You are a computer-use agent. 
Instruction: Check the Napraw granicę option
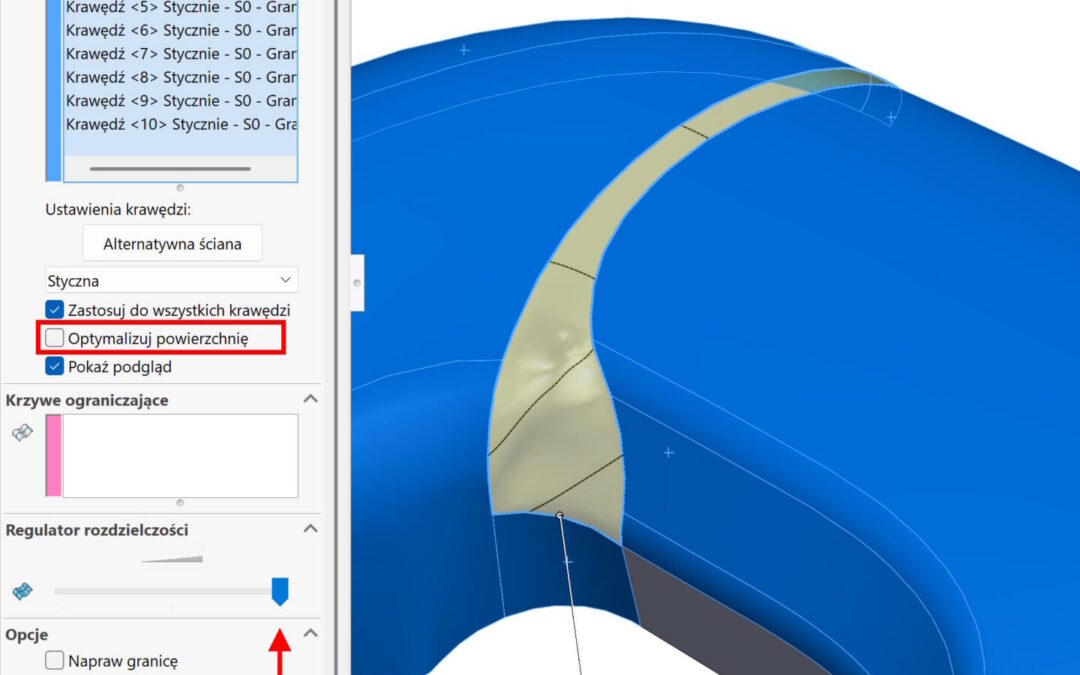(55, 661)
